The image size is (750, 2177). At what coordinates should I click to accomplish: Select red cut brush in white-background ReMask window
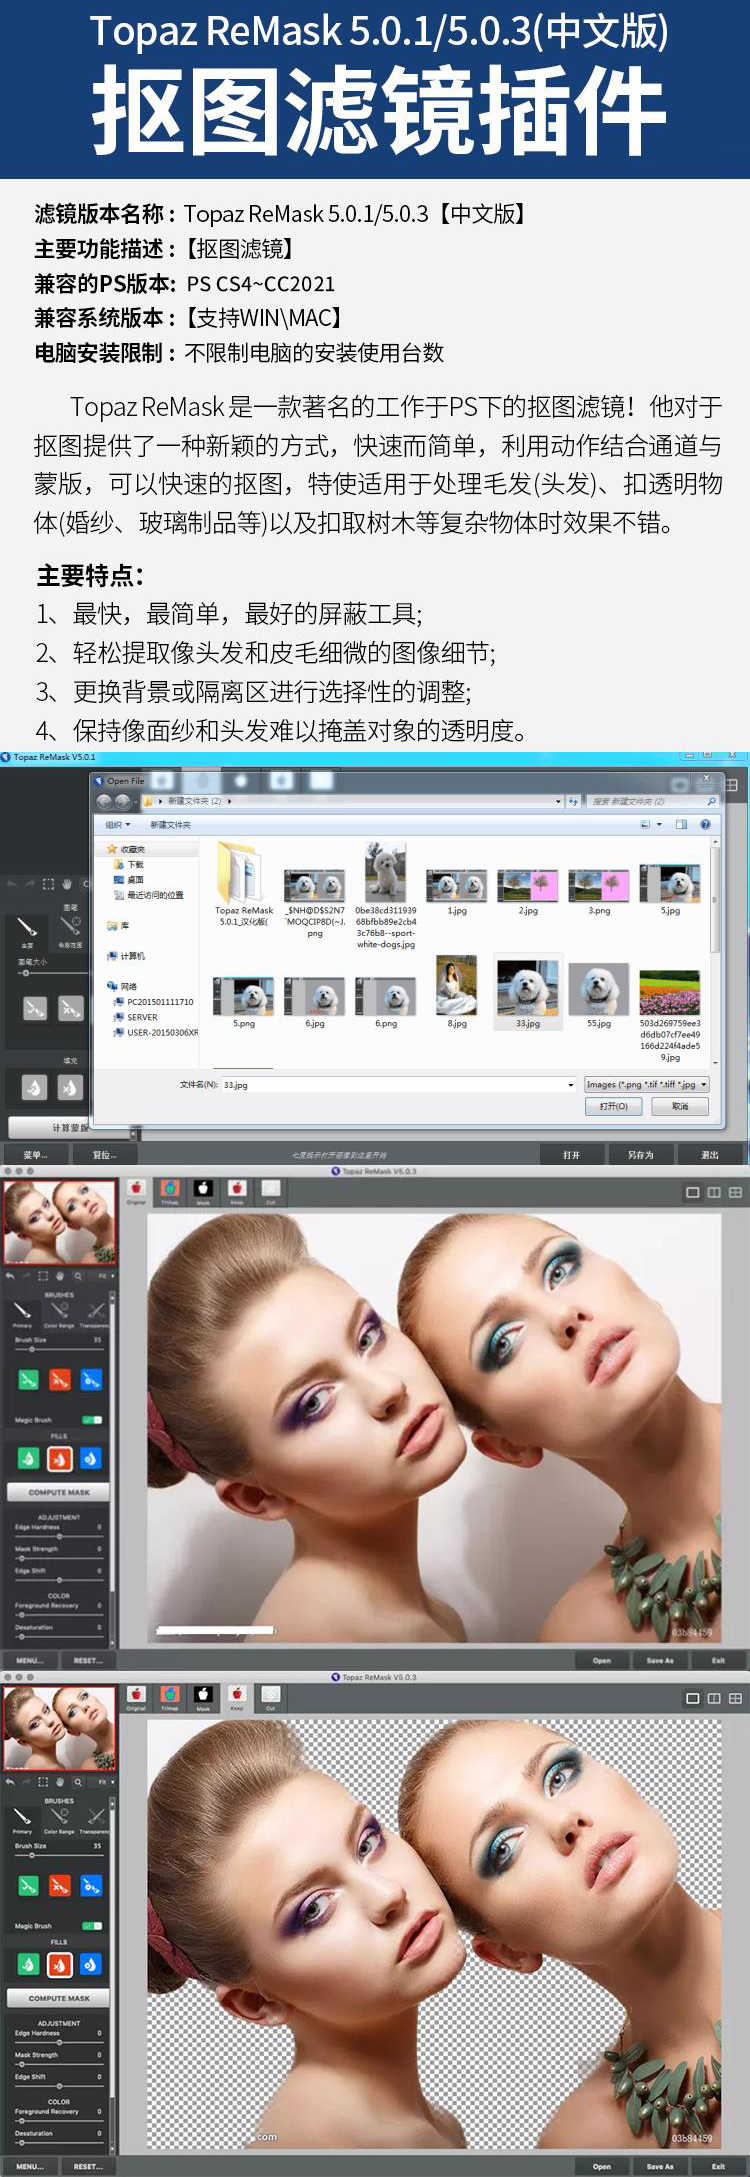59,1380
